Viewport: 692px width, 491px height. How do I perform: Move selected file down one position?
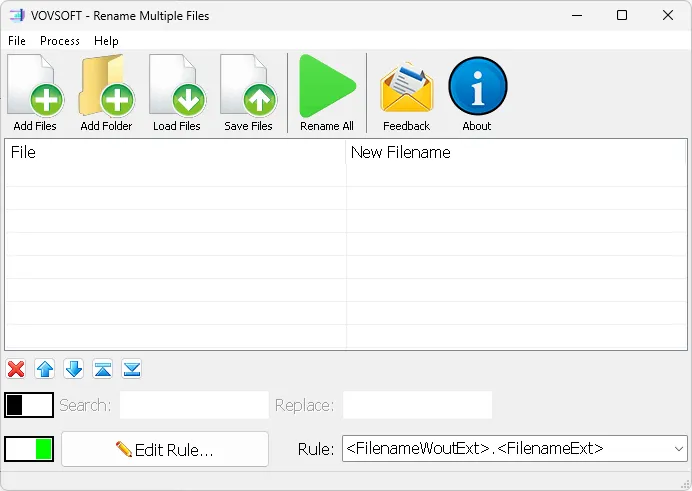click(74, 369)
